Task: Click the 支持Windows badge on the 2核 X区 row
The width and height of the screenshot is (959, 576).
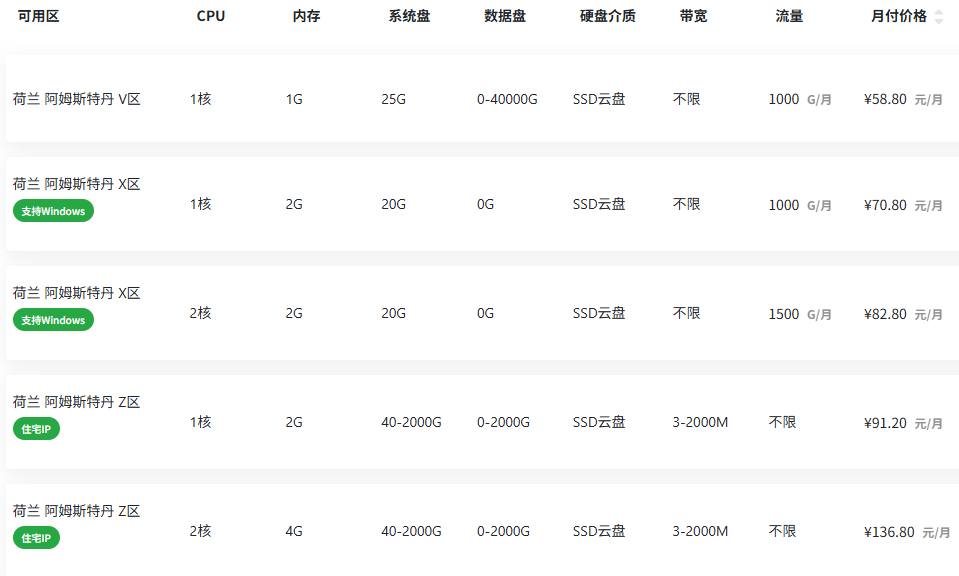Action: tap(53, 320)
